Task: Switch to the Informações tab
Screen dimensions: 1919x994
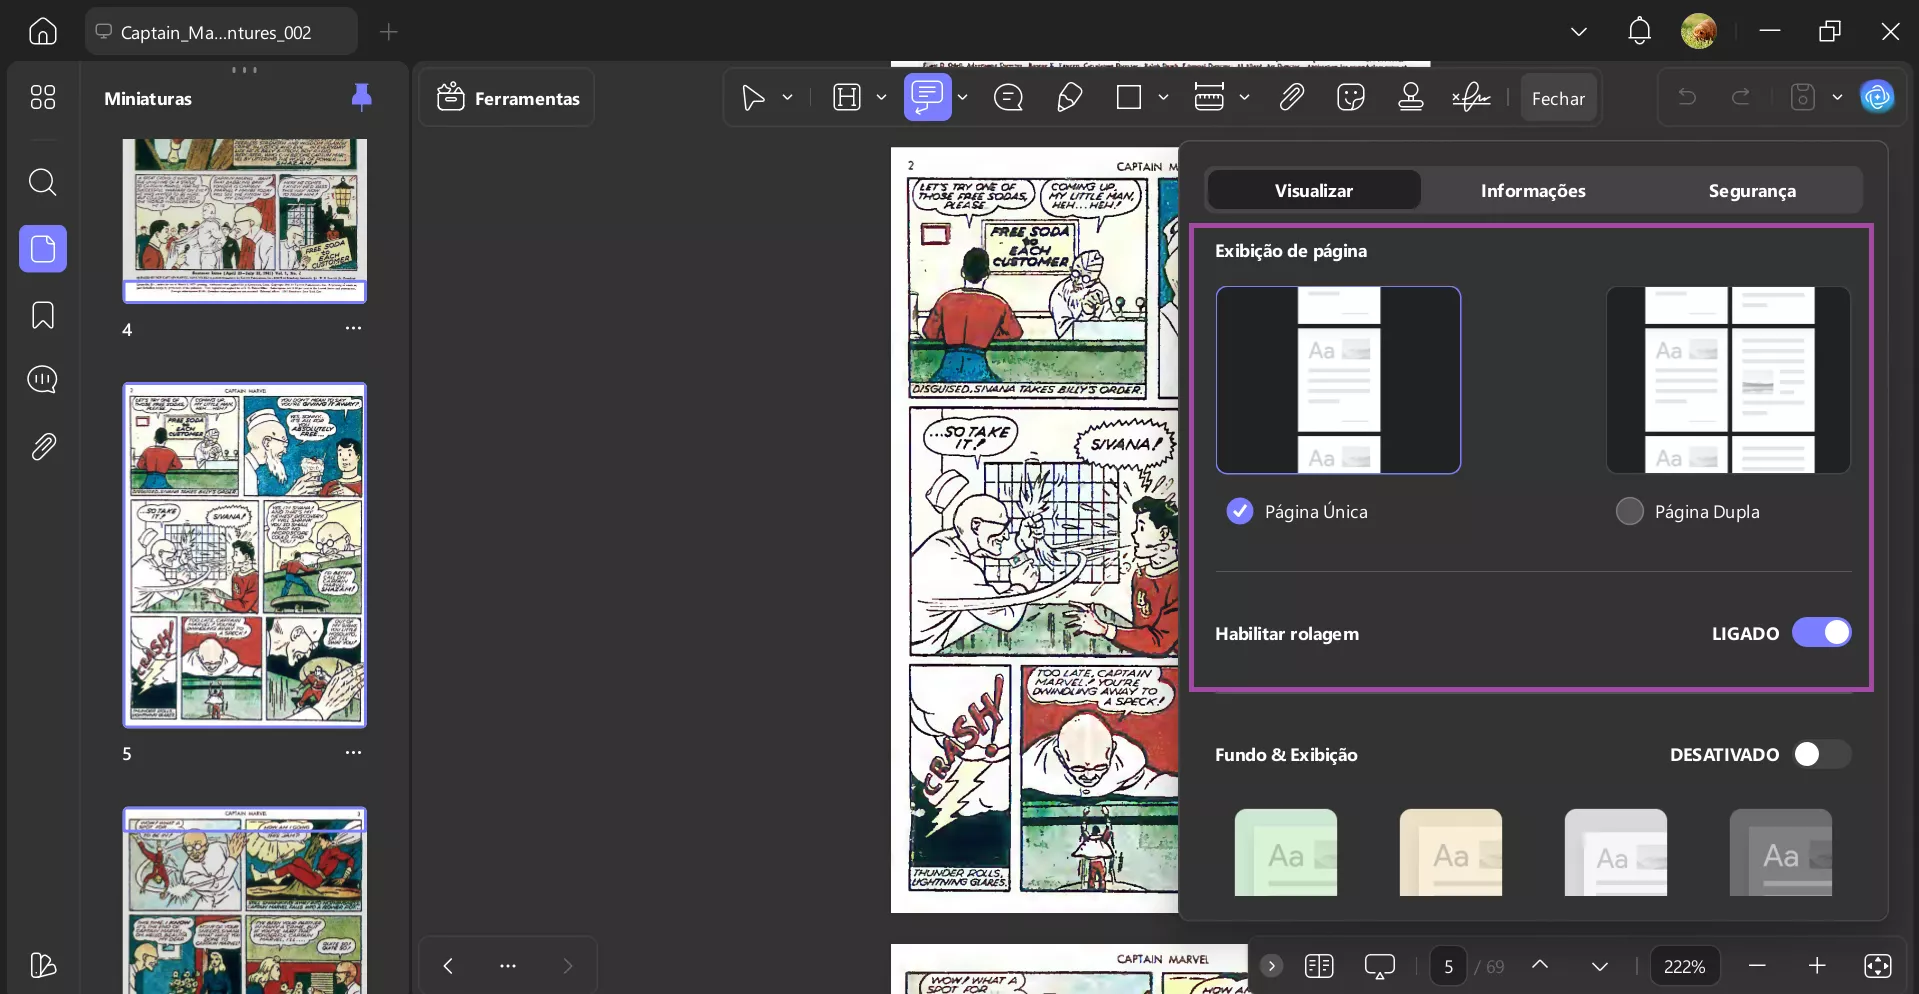Action: (x=1532, y=190)
